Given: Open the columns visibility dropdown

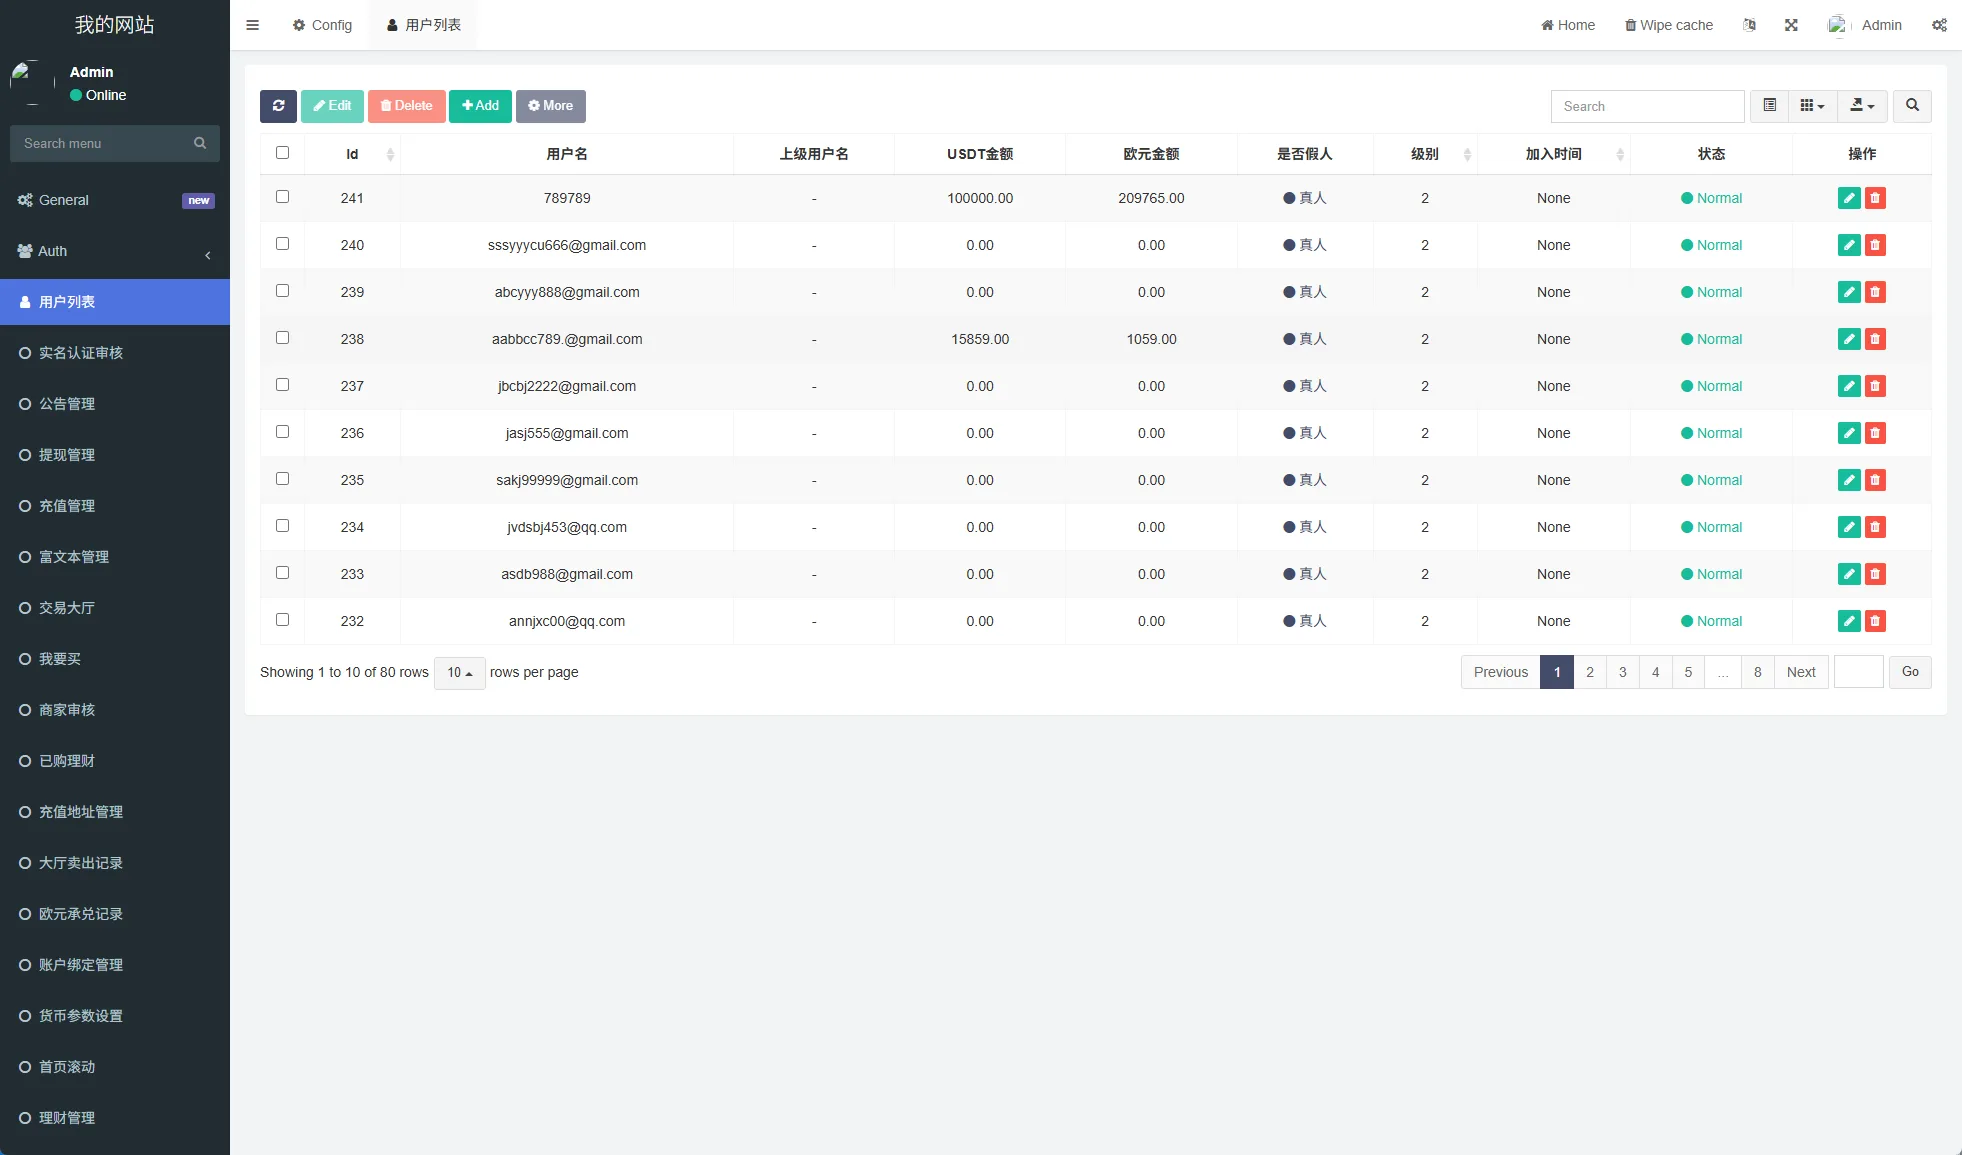Looking at the screenshot, I should [x=1812, y=106].
